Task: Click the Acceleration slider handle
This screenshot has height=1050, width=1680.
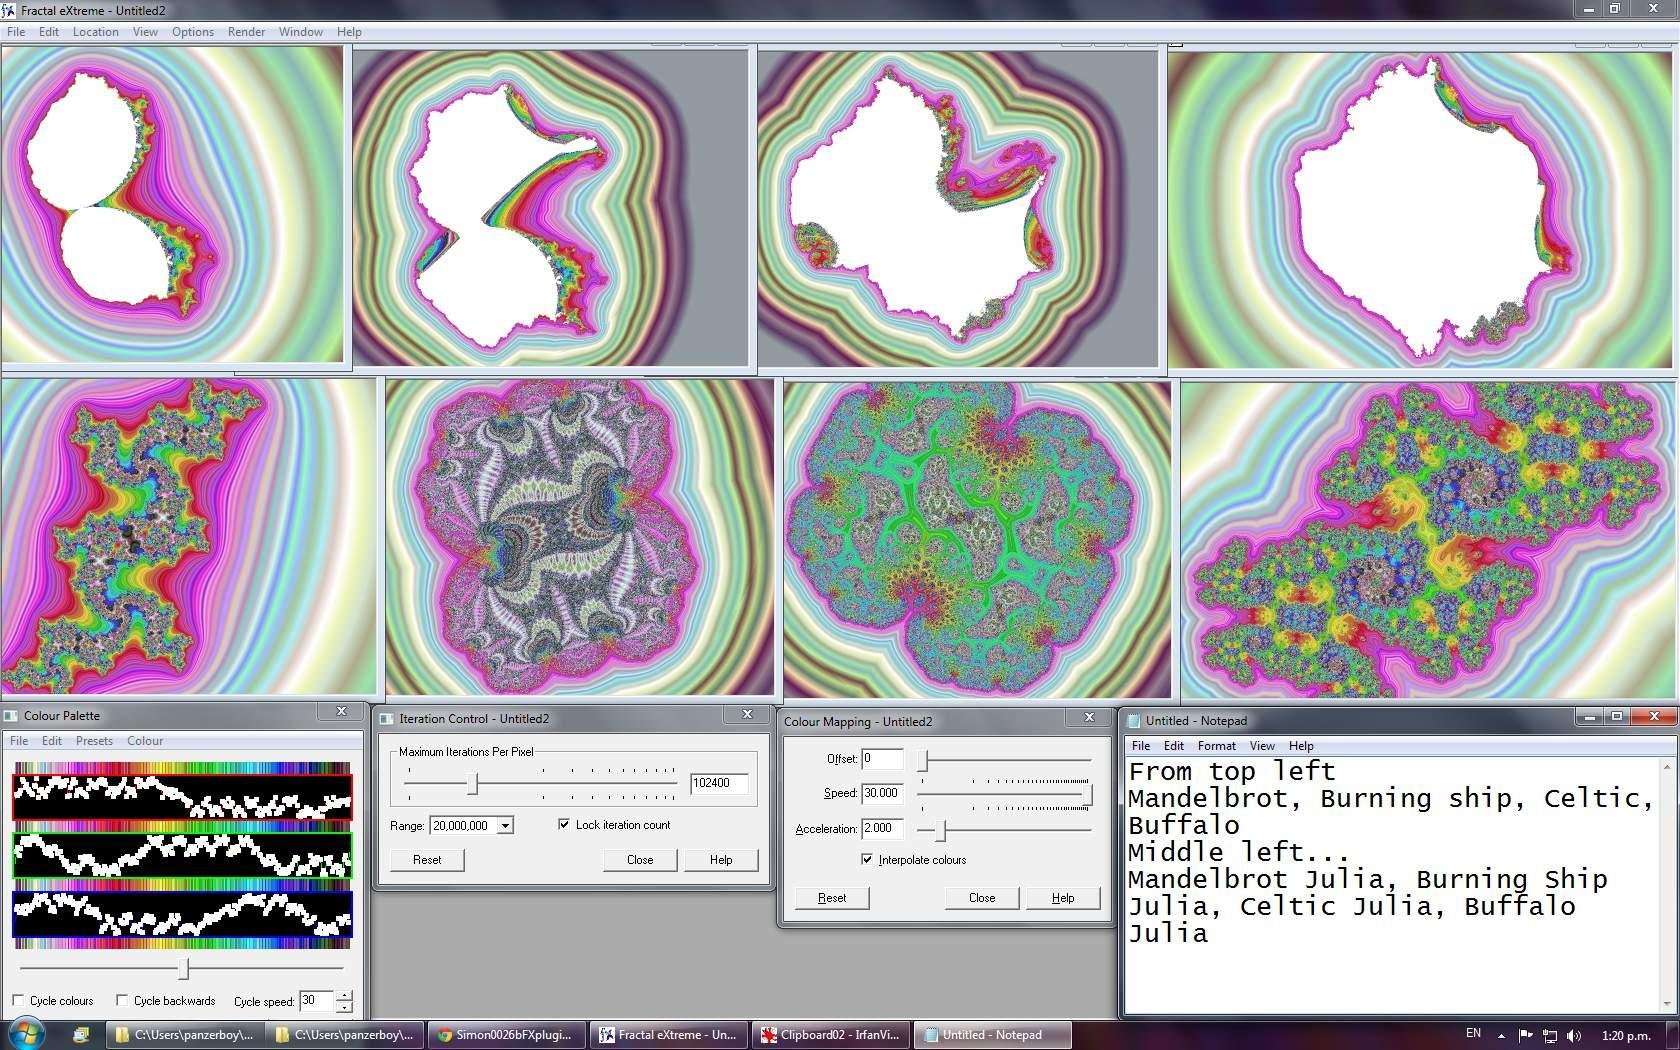Action: 940,829
